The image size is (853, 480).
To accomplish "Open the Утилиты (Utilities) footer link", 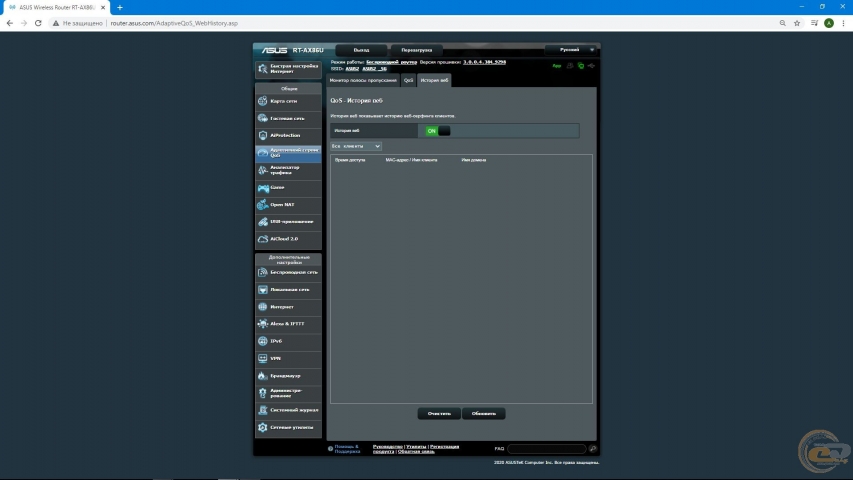I will [416, 447].
